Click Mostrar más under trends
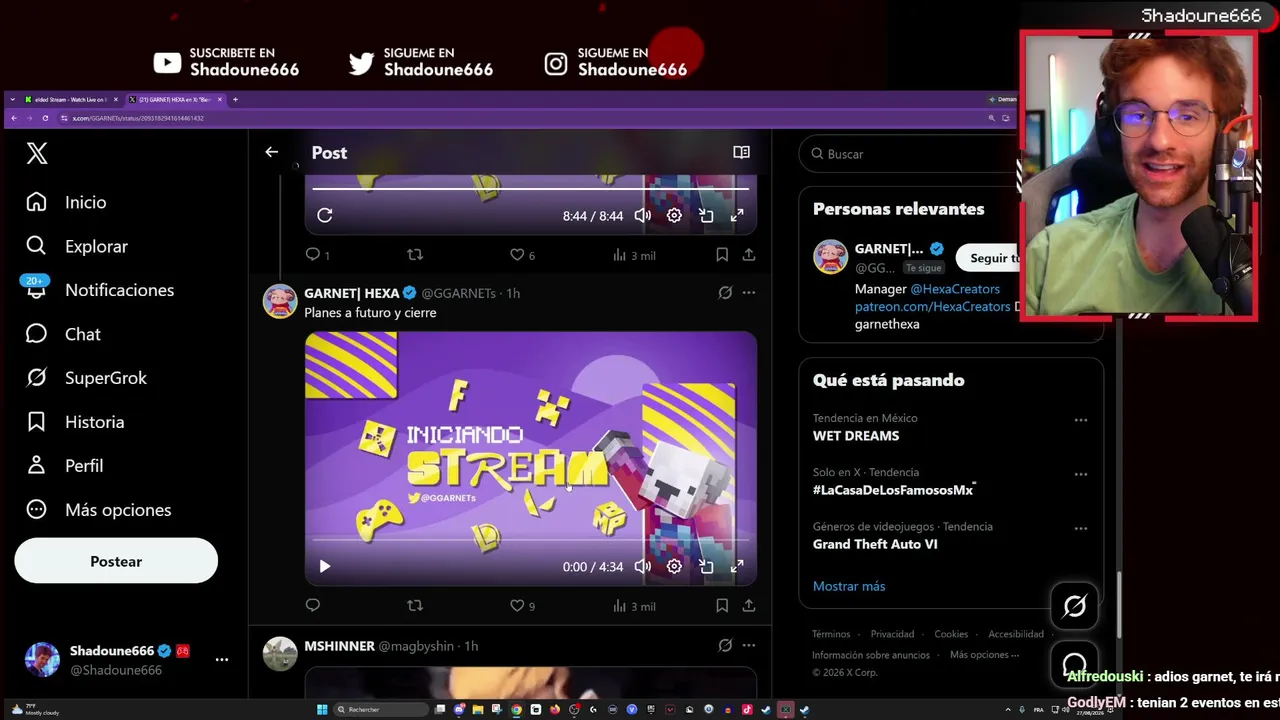Image resolution: width=1280 pixels, height=720 pixels. [849, 586]
